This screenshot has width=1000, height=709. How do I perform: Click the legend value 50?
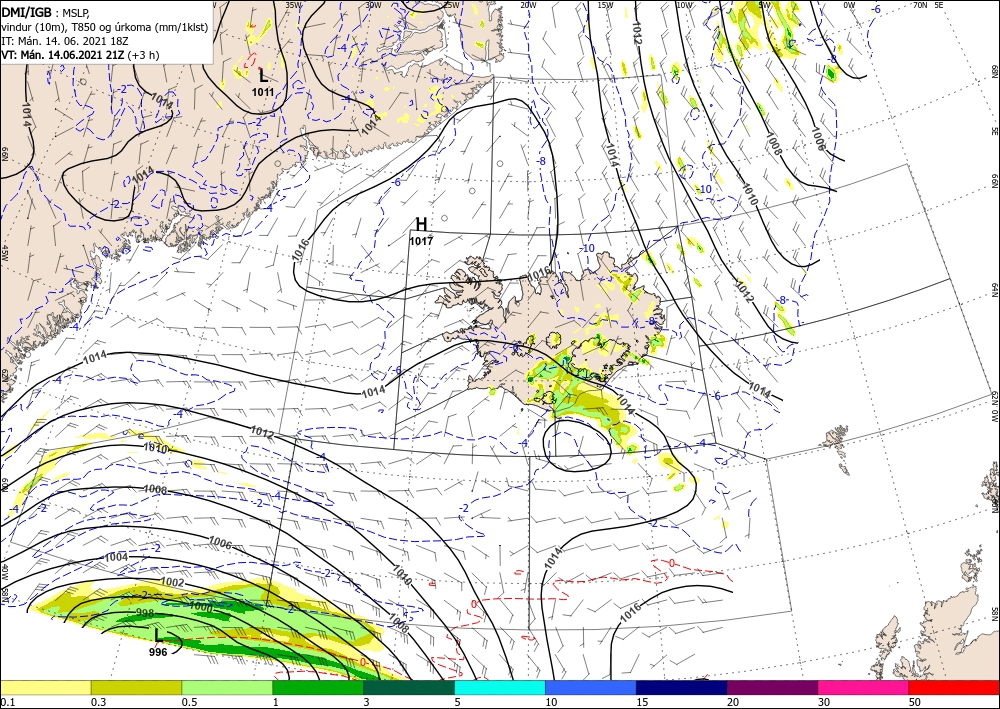[x=915, y=702]
